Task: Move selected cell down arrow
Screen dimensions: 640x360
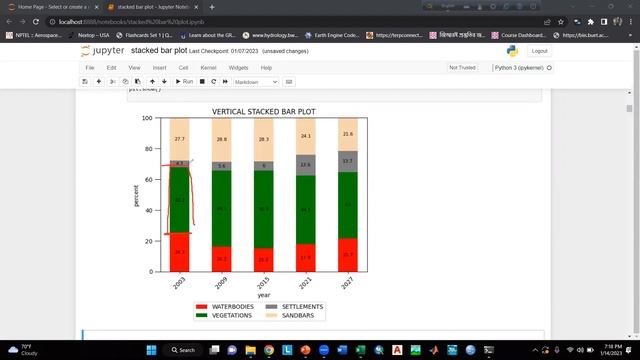Action: tap(164, 82)
